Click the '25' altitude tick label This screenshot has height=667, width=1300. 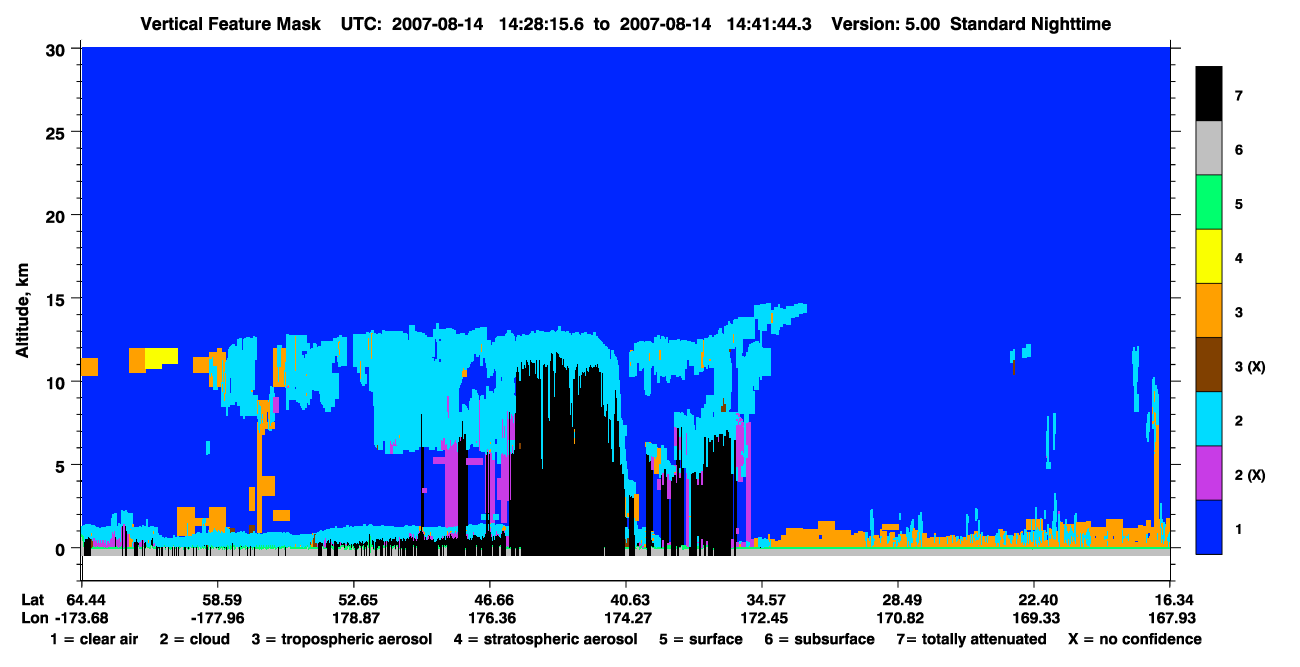57,132
